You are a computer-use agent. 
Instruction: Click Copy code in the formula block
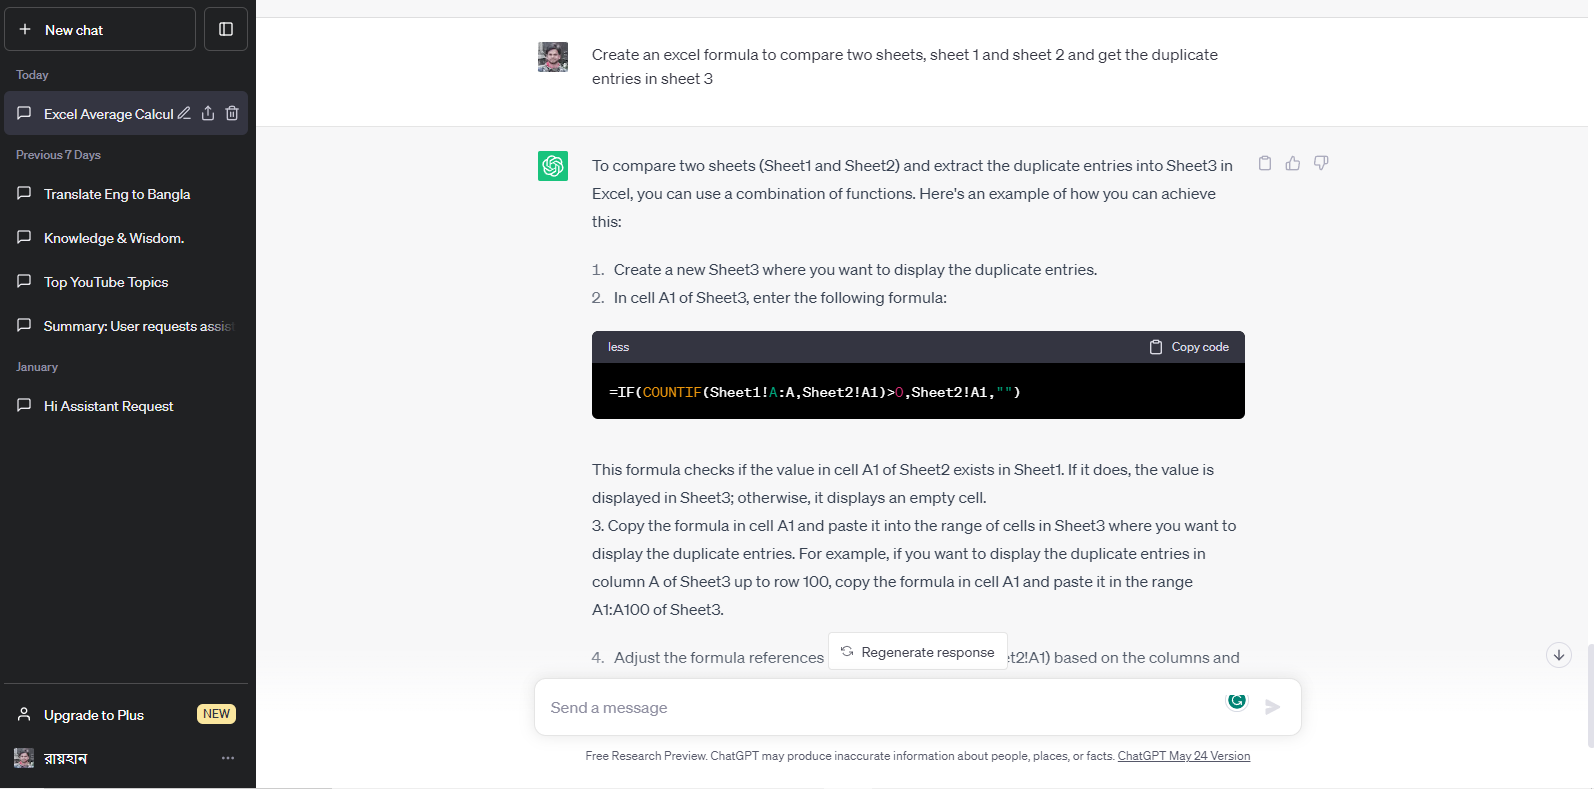pos(1189,347)
